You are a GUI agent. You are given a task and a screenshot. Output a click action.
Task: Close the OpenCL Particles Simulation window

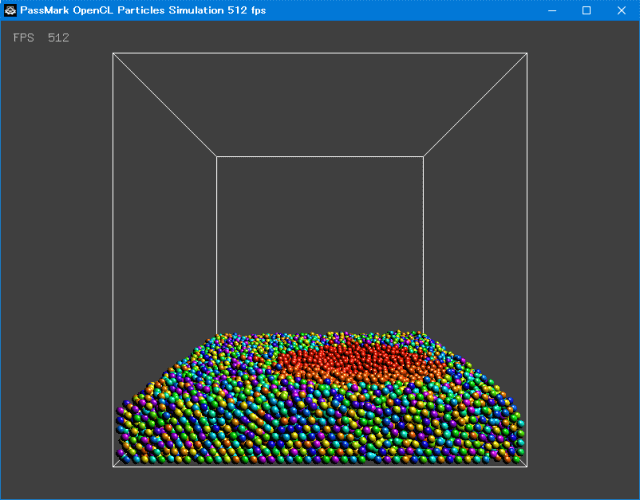620,10
